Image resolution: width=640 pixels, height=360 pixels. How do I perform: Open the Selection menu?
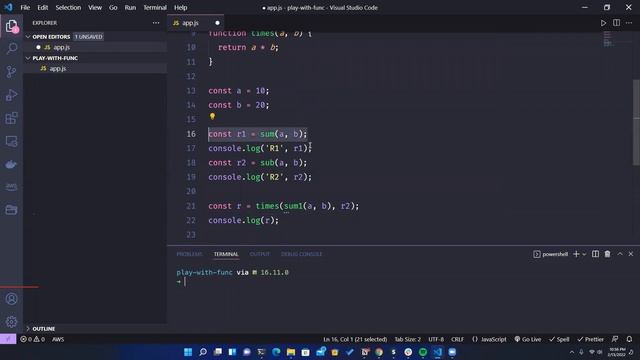point(68,7)
